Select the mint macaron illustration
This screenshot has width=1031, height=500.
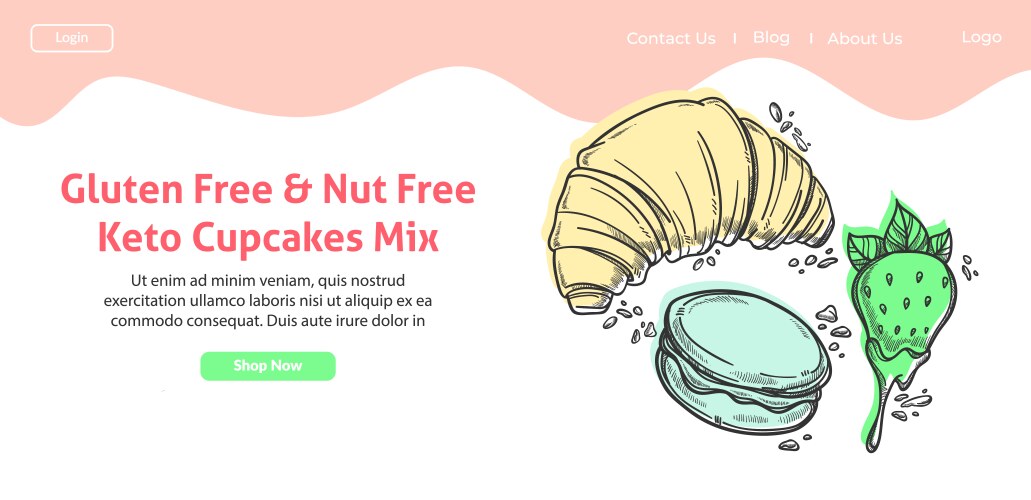pos(743,362)
